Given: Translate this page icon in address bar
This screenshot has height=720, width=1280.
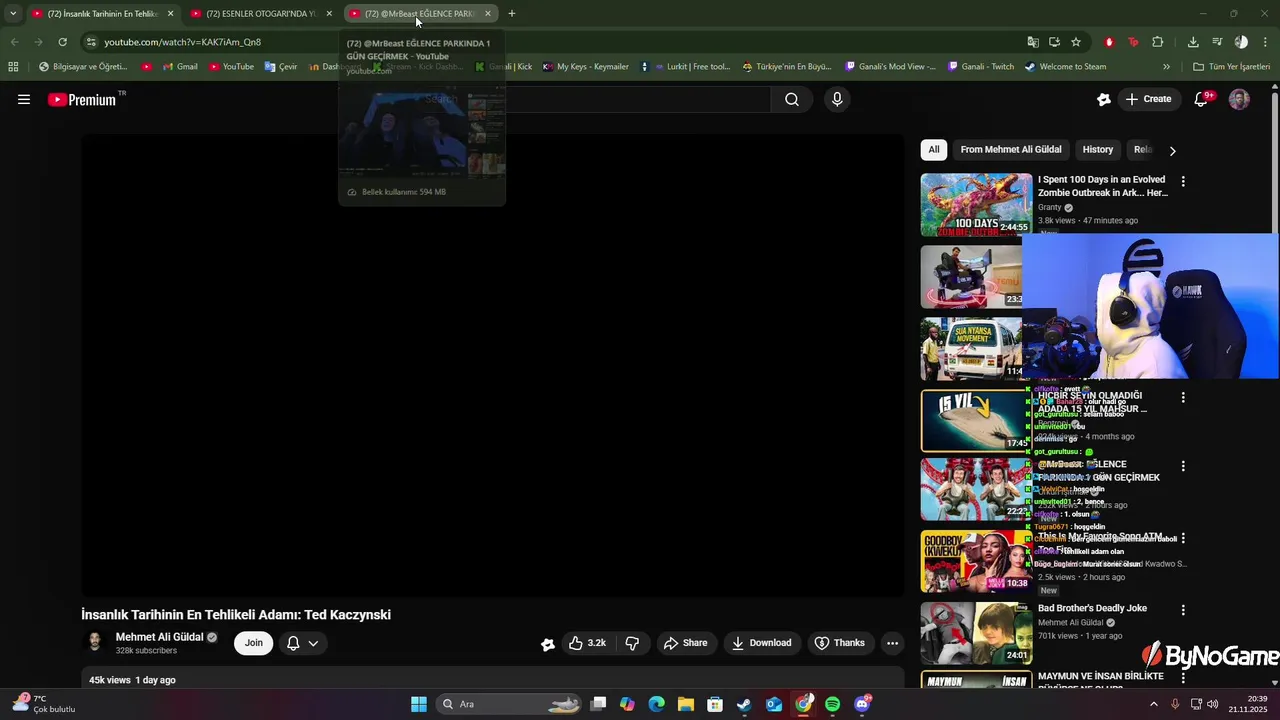Looking at the screenshot, I should point(1033,42).
